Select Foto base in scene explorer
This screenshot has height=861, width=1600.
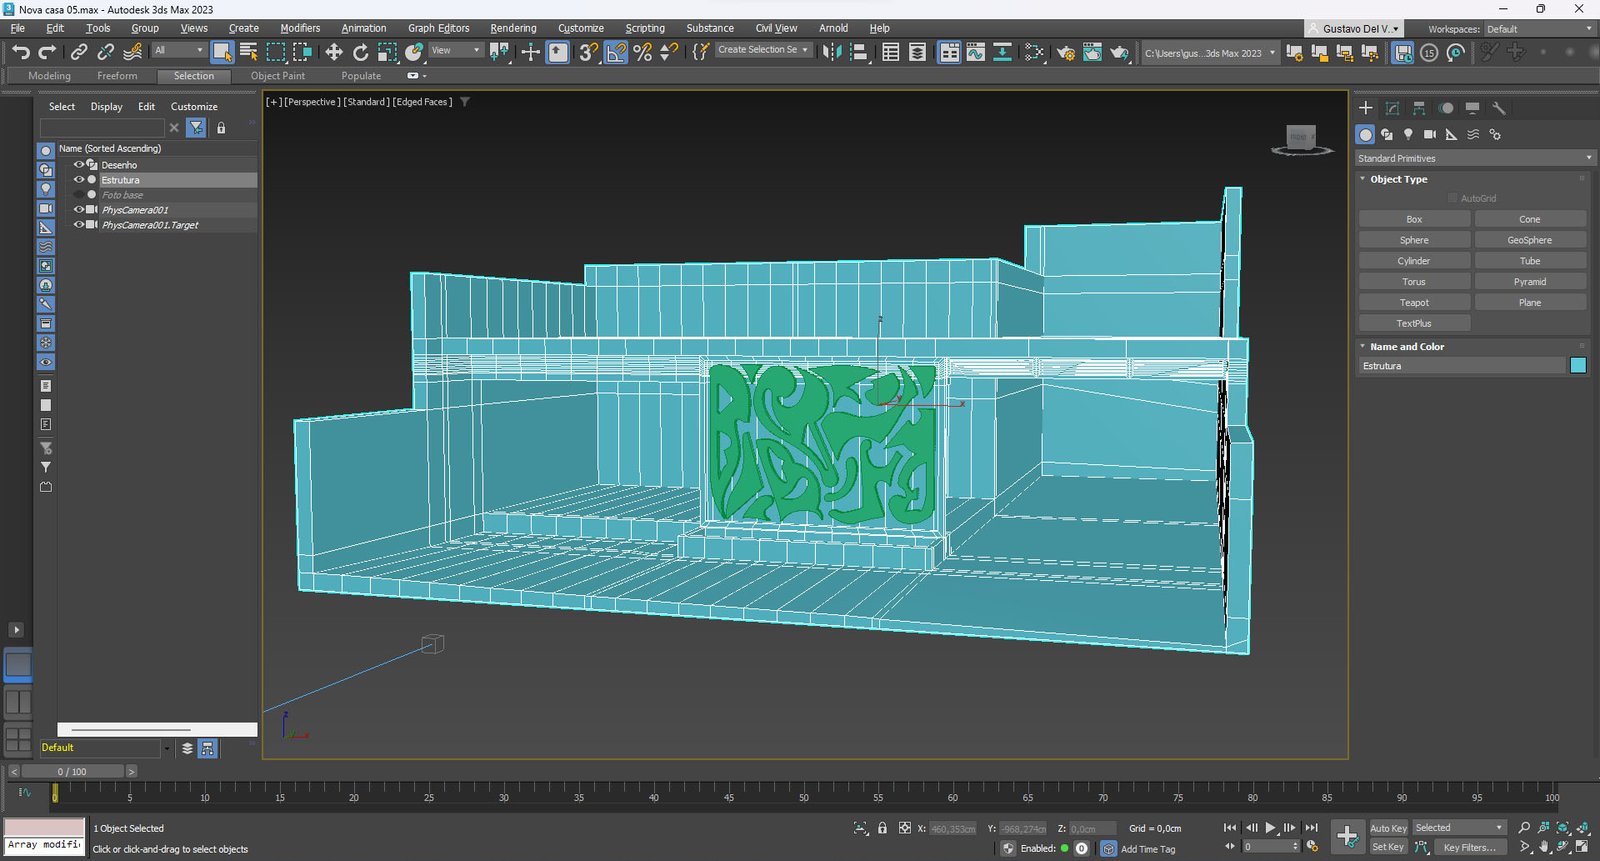click(122, 195)
